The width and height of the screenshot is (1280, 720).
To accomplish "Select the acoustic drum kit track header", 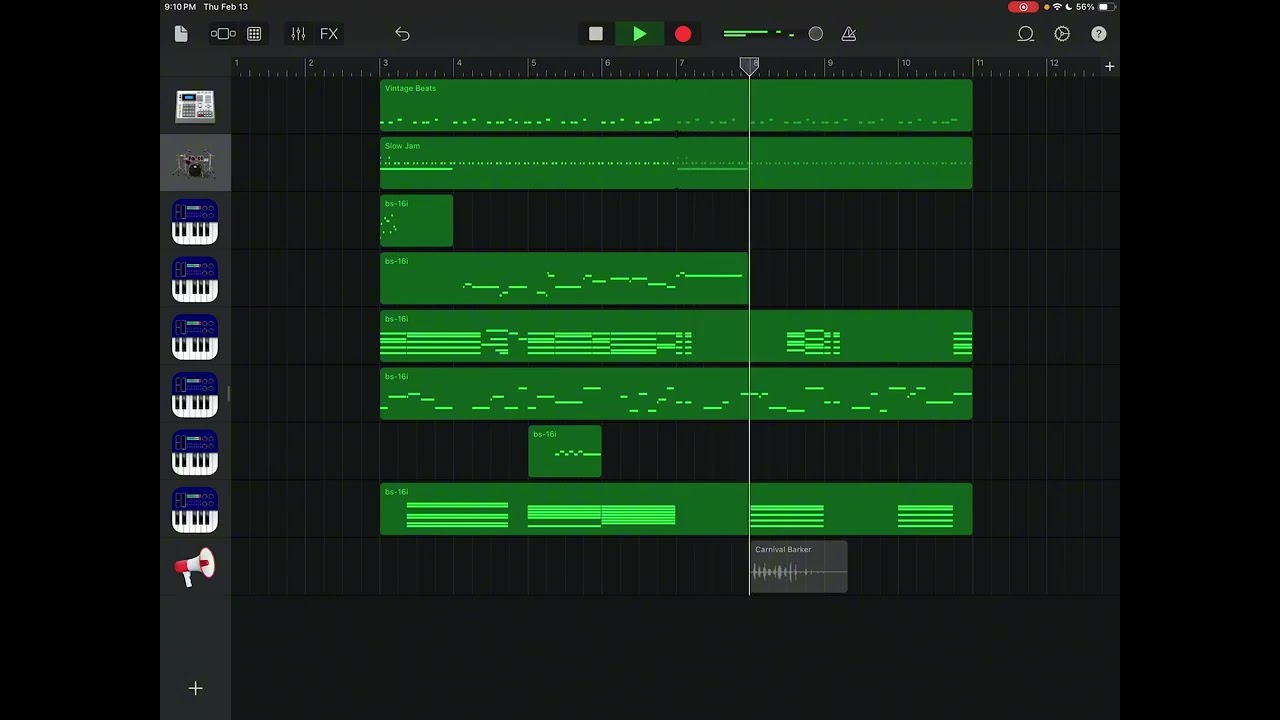I will click(195, 163).
